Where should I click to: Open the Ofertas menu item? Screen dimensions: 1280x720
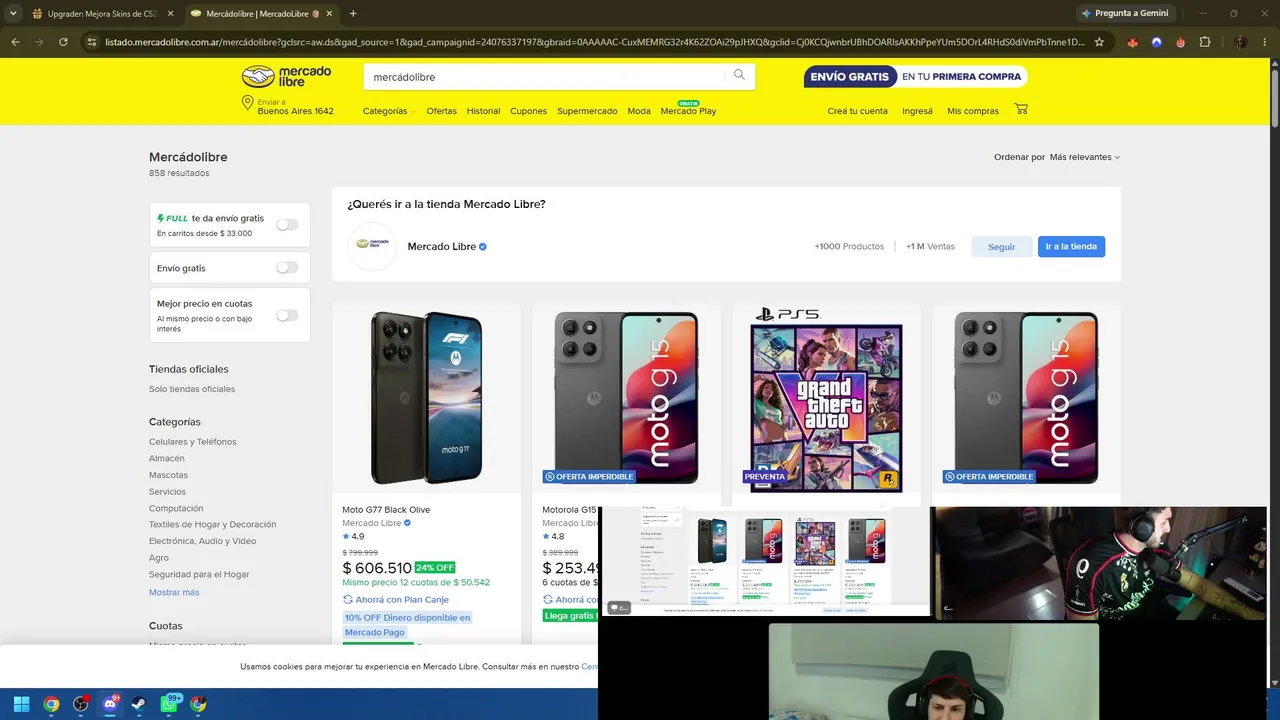coord(442,111)
